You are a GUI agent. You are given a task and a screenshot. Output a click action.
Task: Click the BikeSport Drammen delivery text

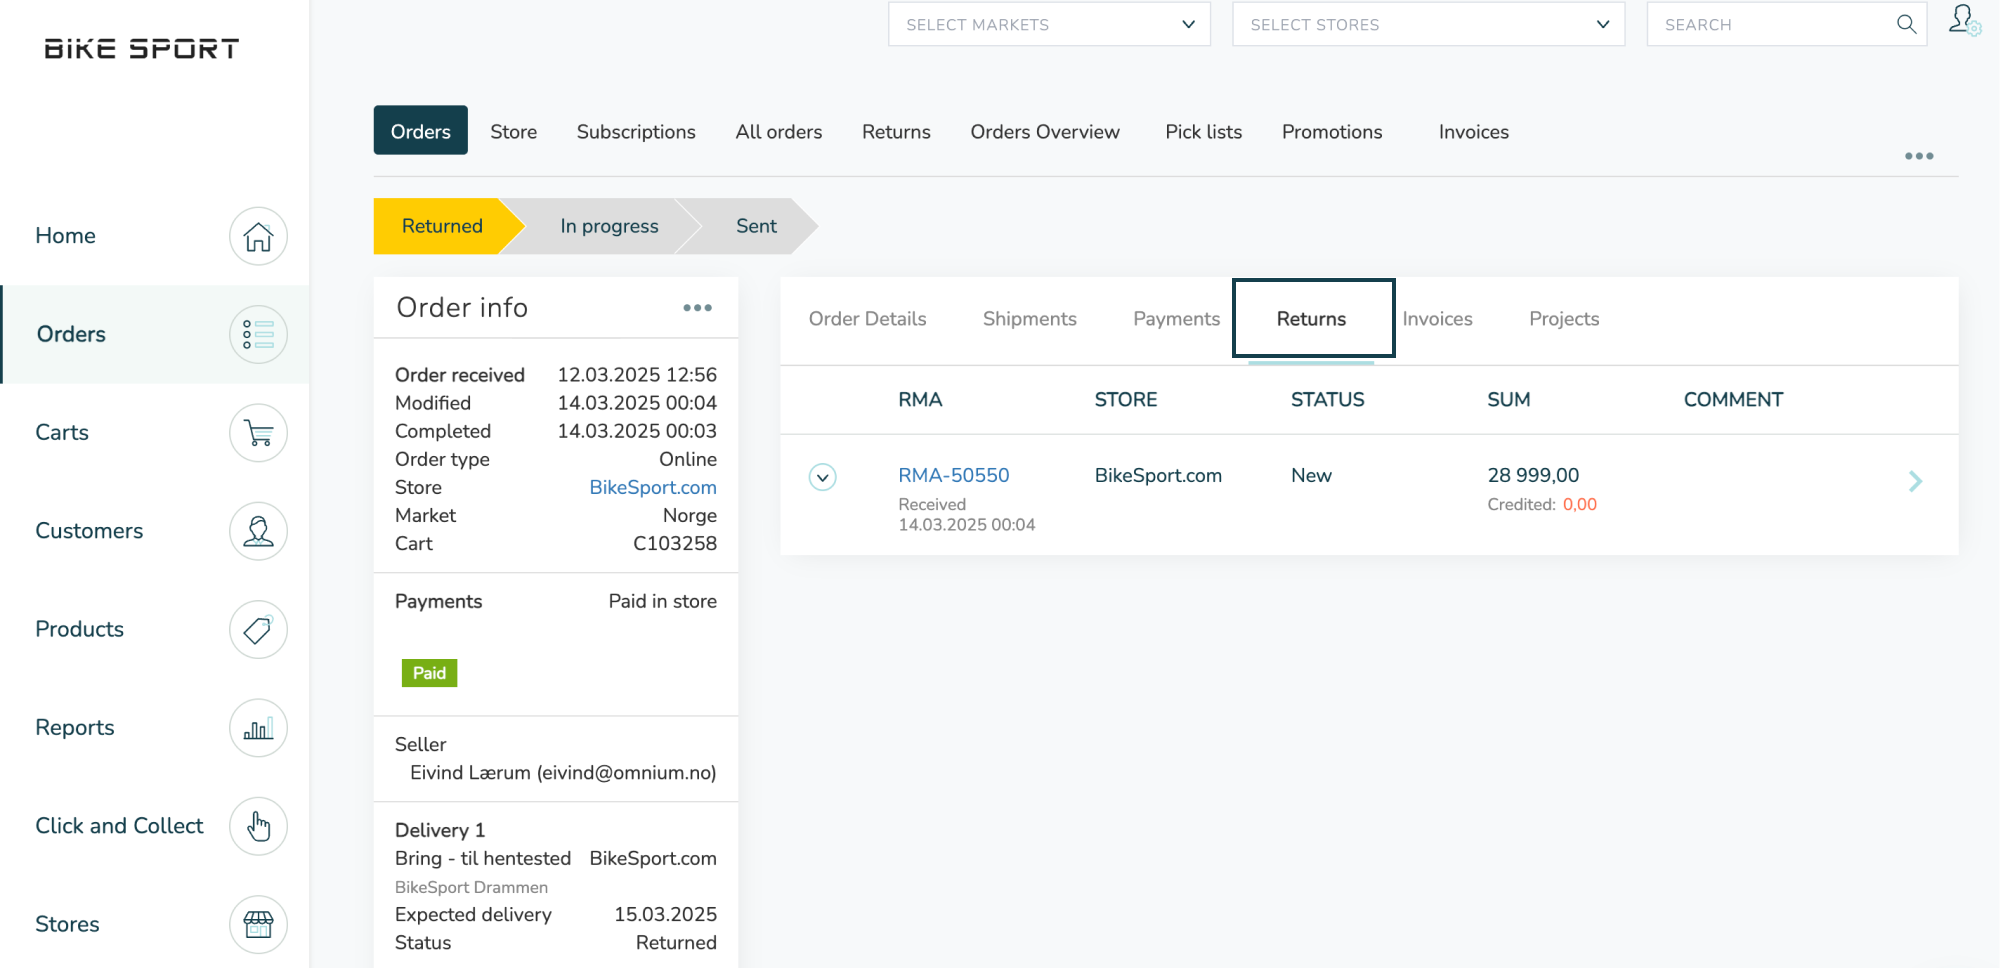(471, 887)
